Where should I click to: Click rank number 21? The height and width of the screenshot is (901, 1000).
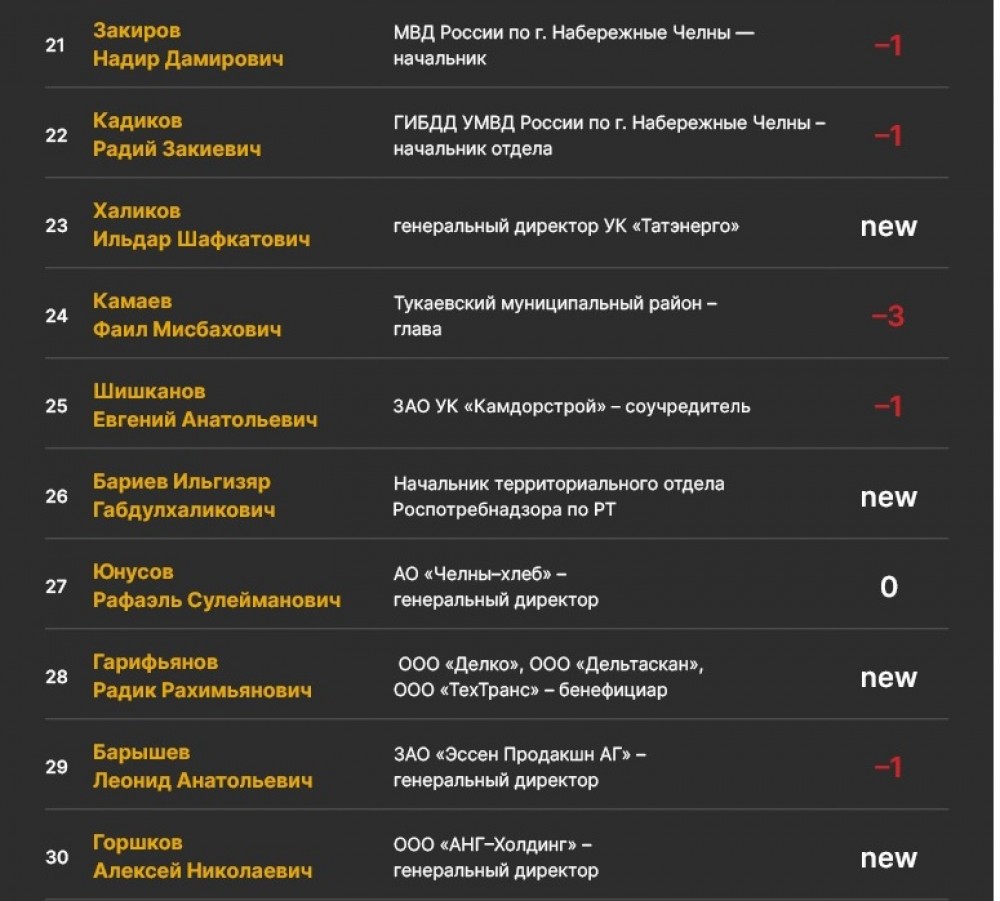coord(56,46)
